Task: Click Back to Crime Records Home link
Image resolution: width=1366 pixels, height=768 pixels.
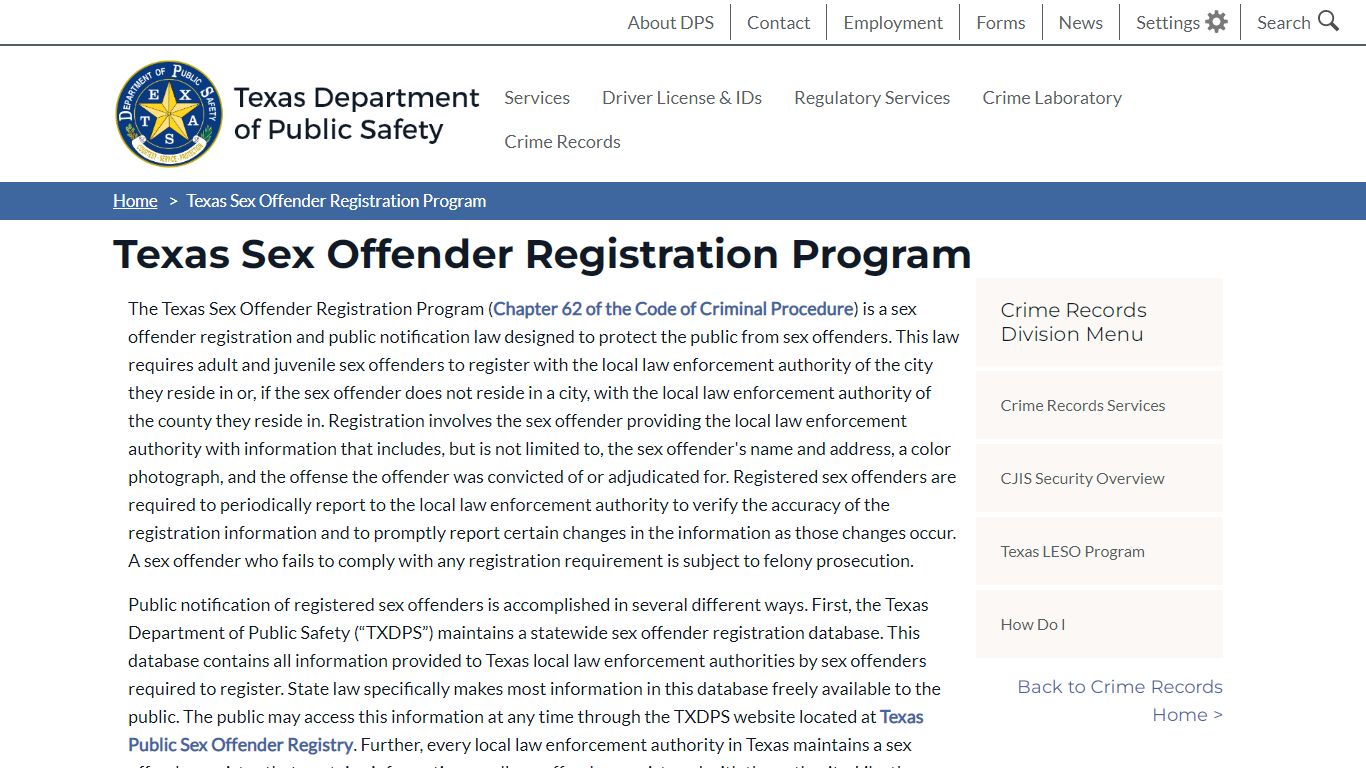Action: coord(1120,700)
